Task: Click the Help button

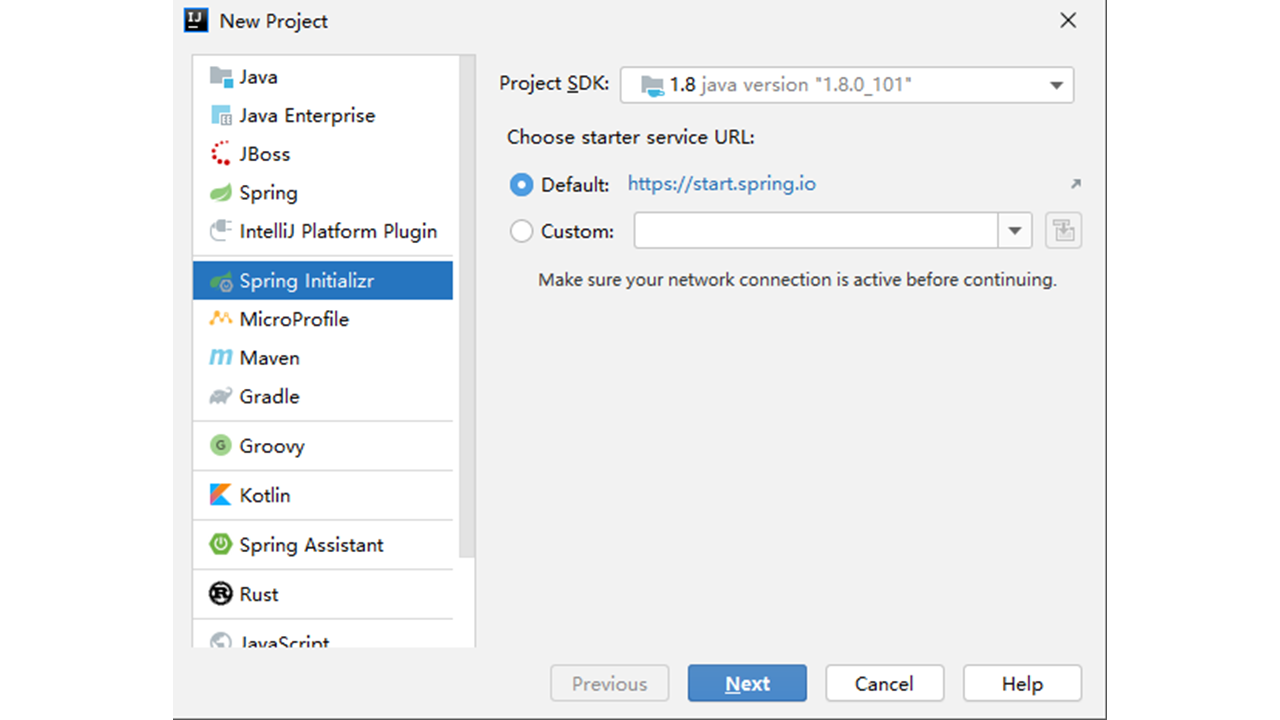Action: [1022, 684]
